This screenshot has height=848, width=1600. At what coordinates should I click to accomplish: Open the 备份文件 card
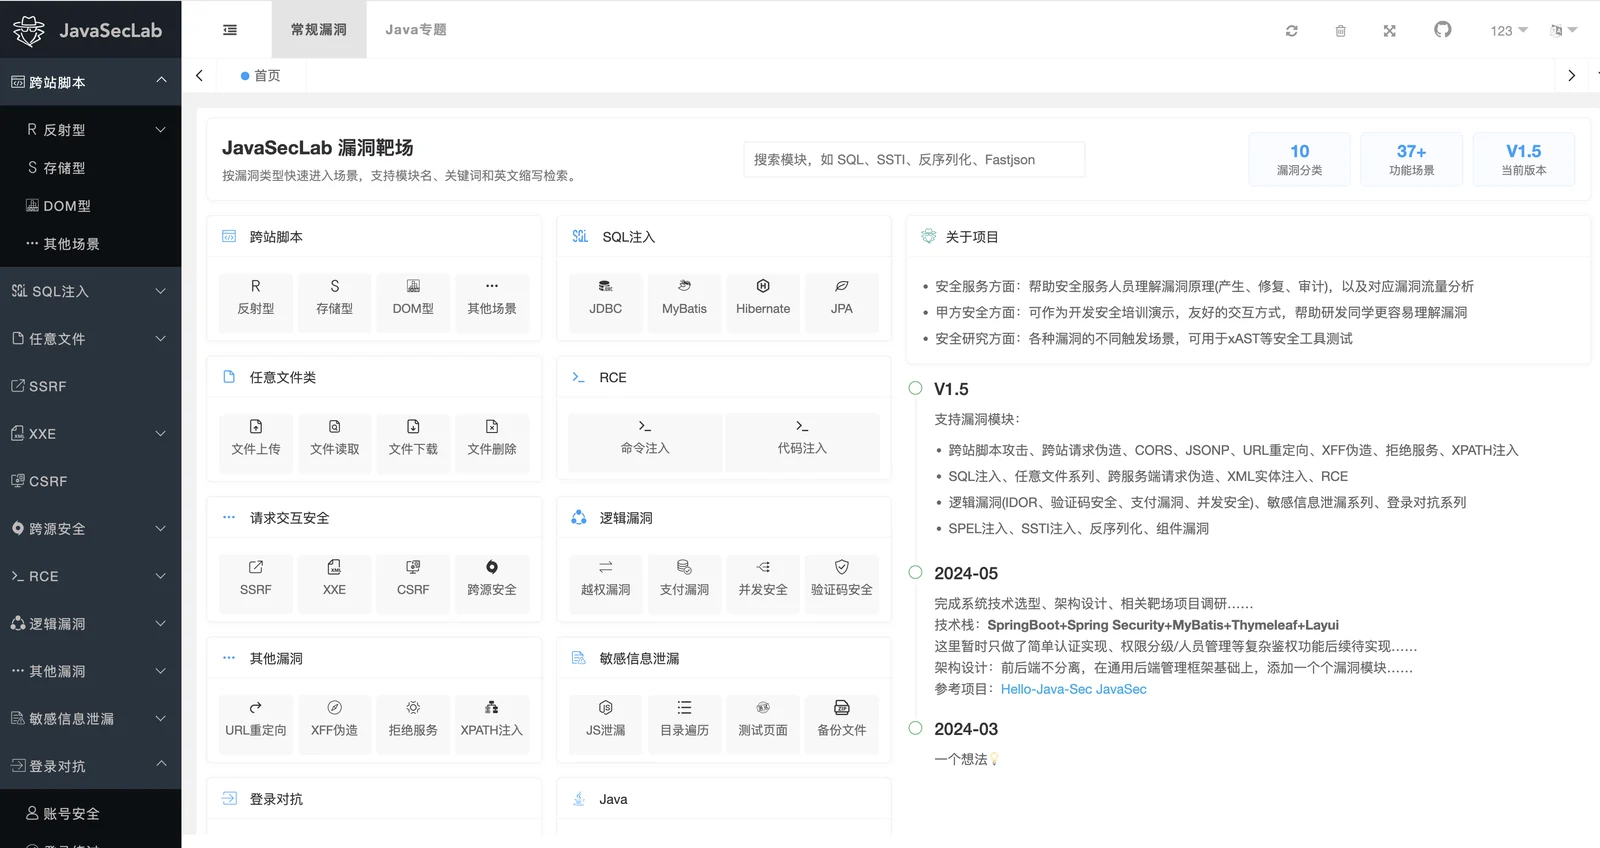842,723
